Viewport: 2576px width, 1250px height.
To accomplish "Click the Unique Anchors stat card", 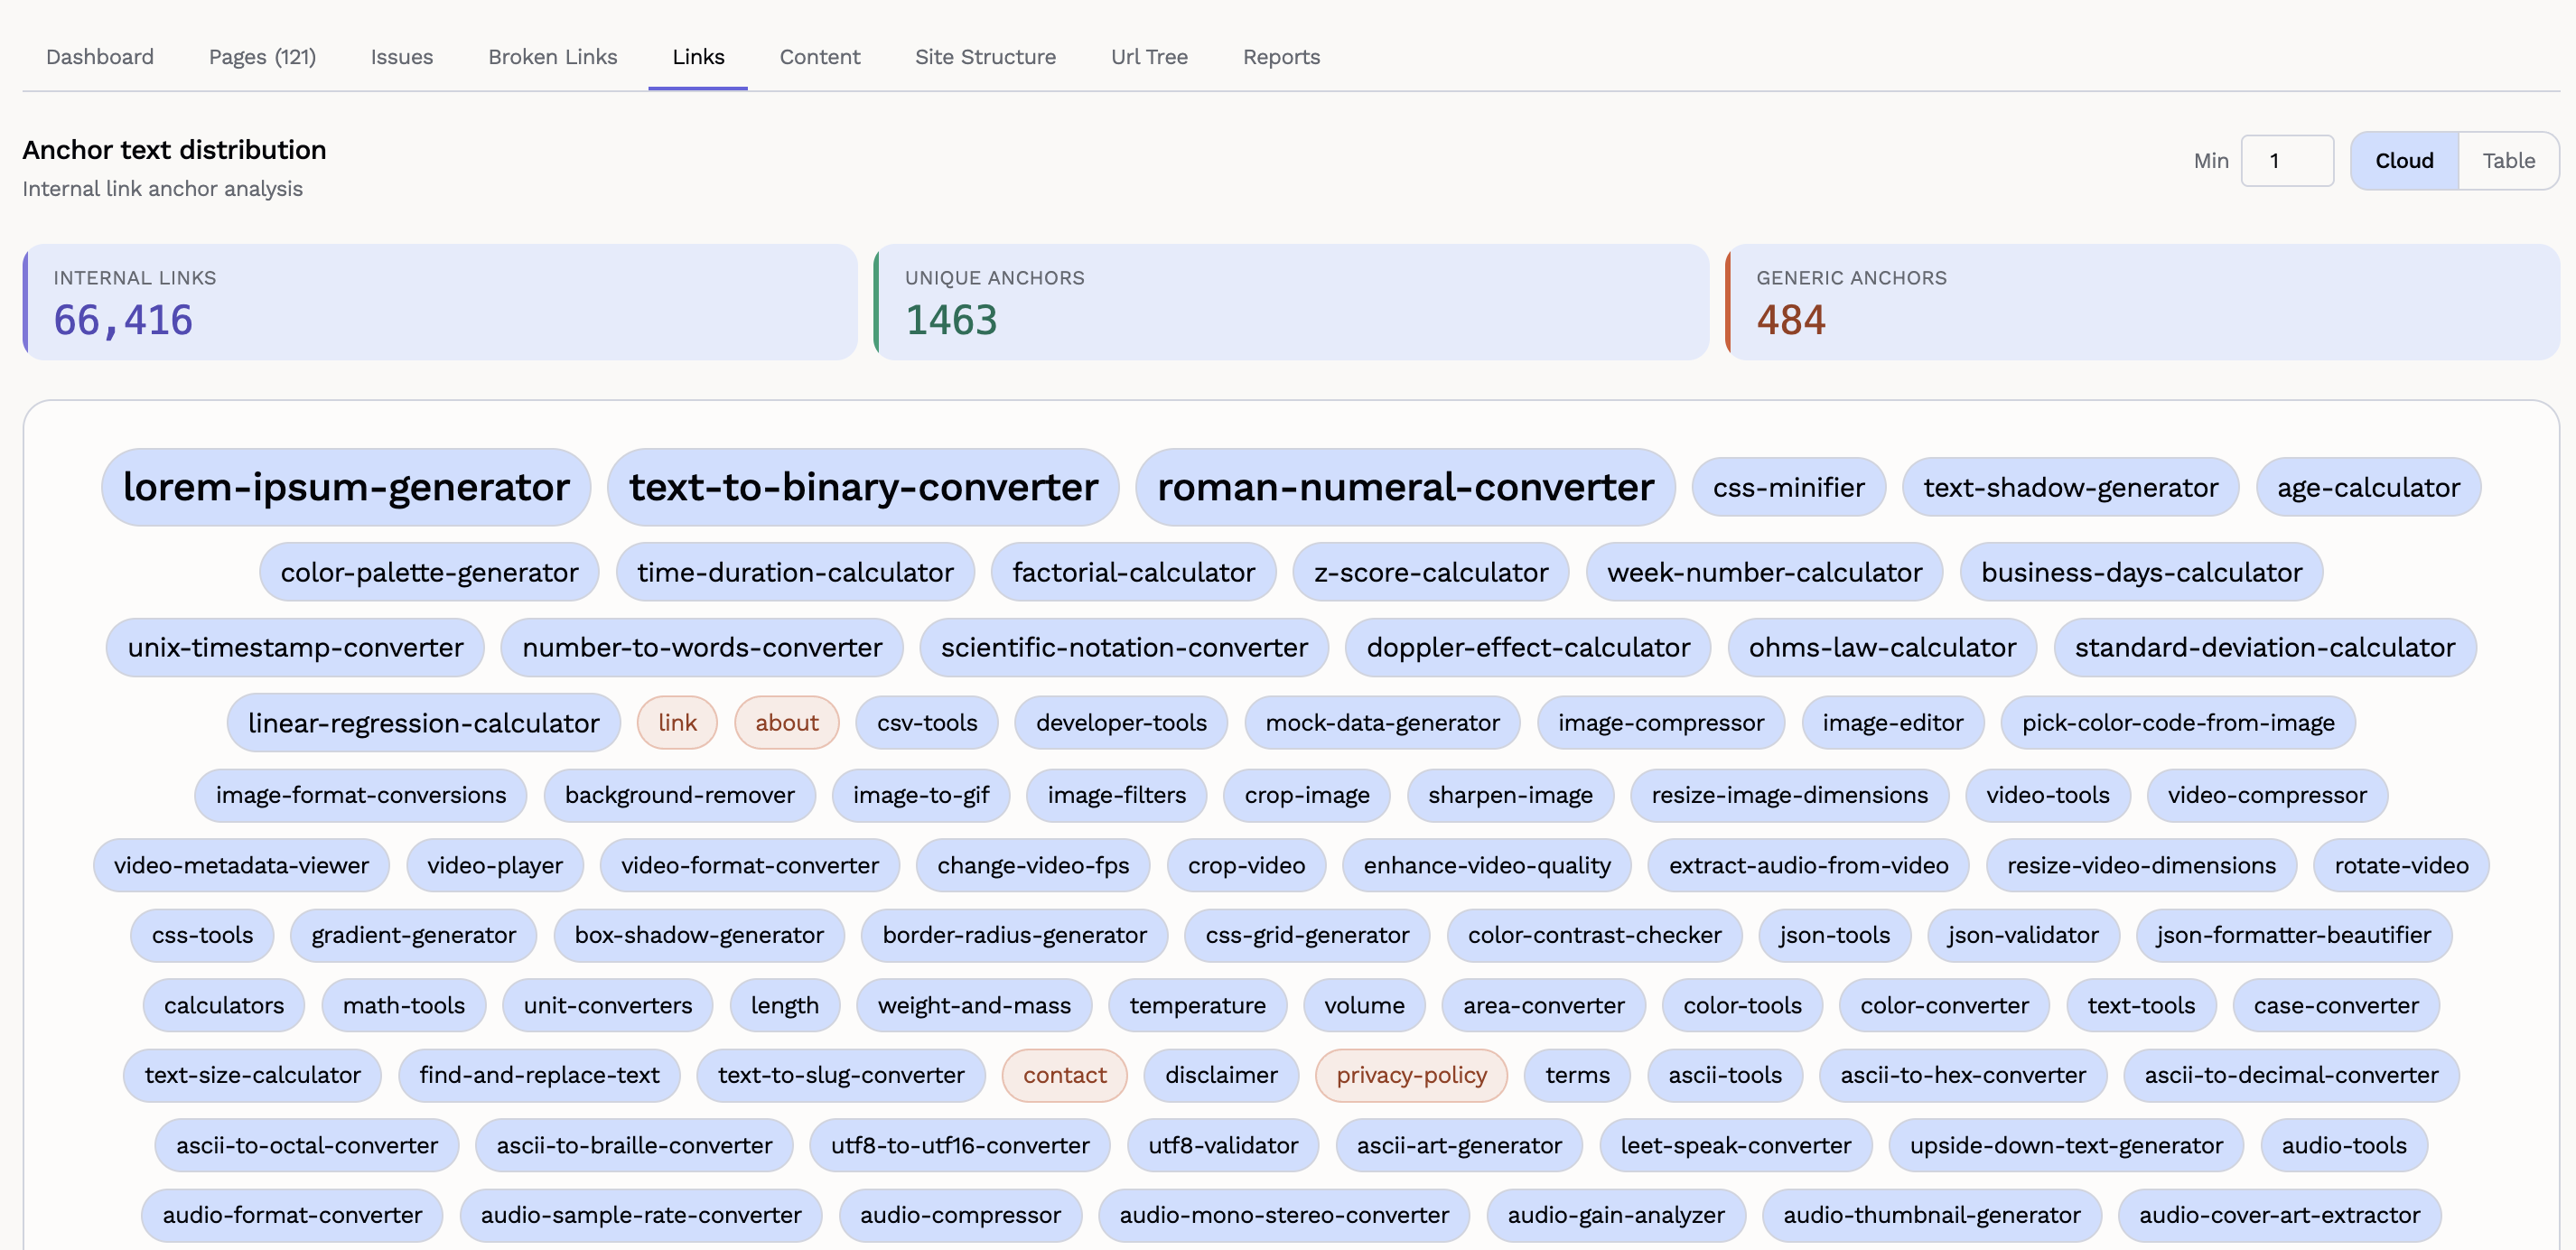I will (x=1290, y=302).
